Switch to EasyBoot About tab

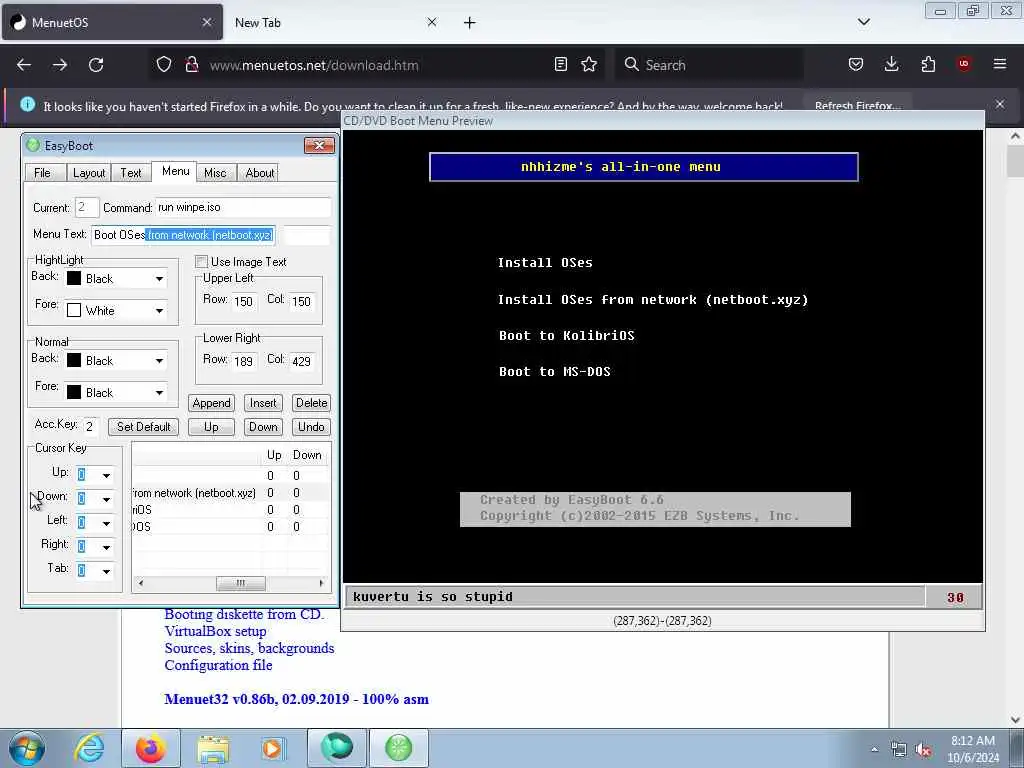click(260, 173)
